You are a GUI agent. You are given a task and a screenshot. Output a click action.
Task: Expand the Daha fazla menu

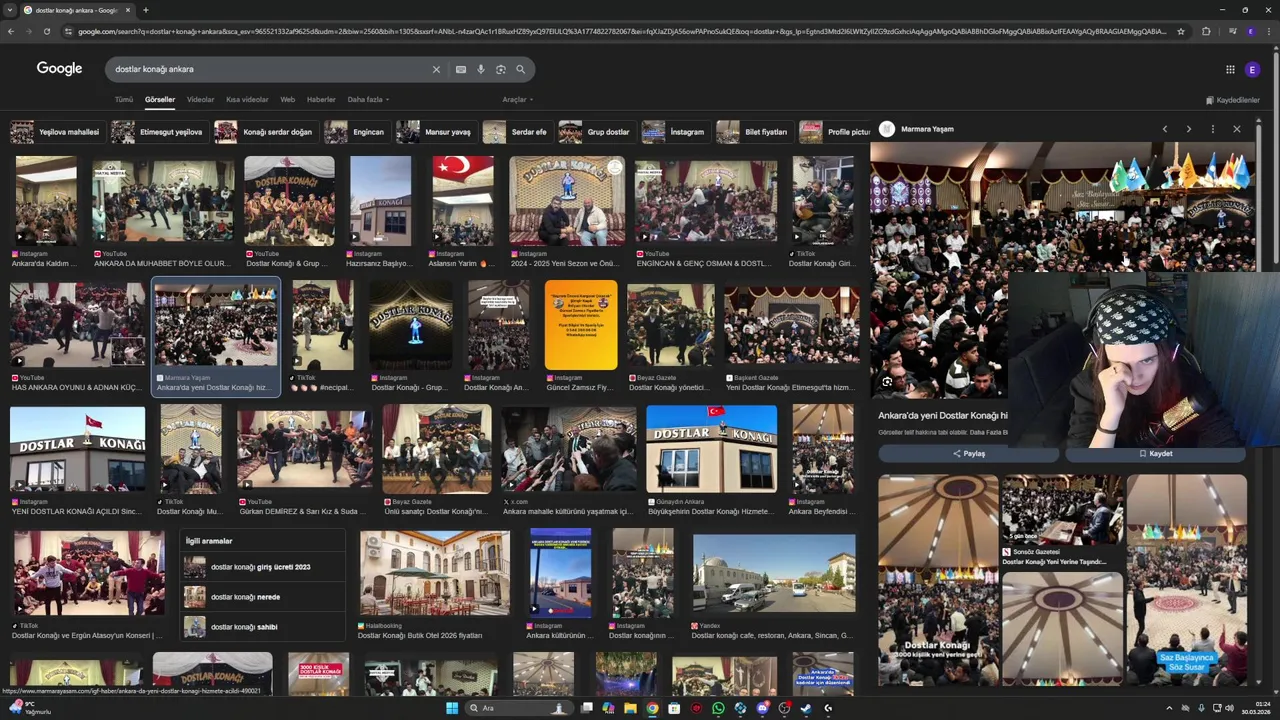pyautogui.click(x=368, y=99)
